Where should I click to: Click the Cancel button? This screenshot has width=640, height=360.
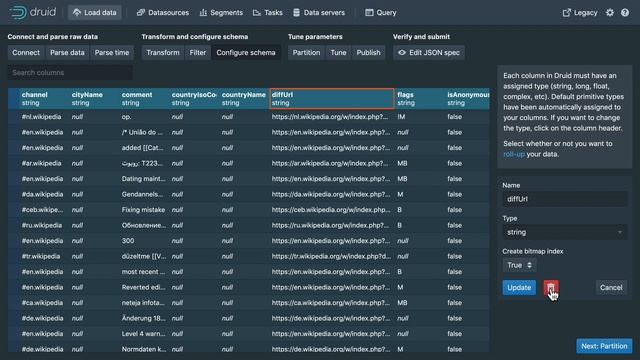(x=611, y=288)
